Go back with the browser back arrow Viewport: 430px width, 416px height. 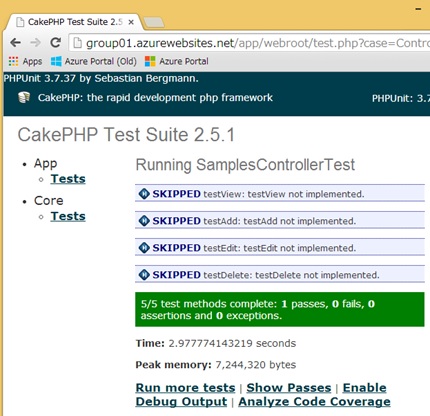(16, 43)
